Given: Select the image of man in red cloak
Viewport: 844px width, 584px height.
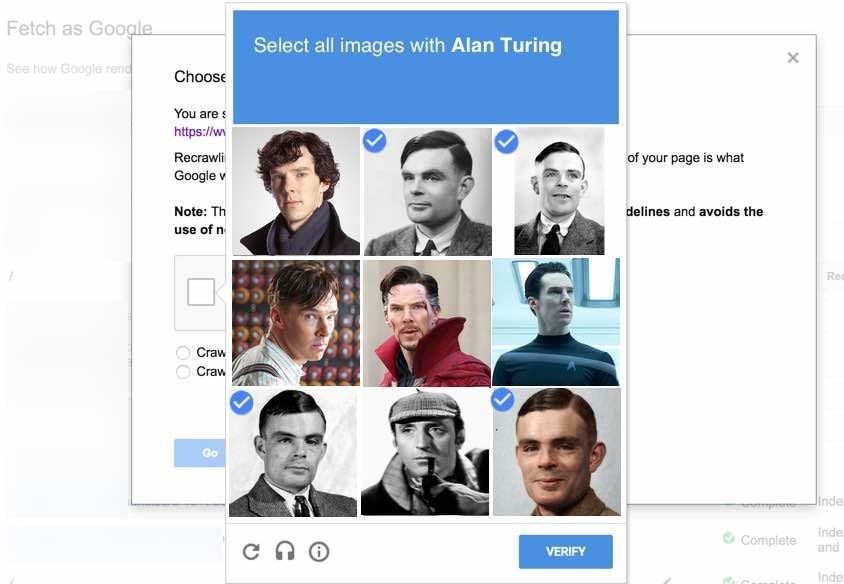Looking at the screenshot, I should (x=427, y=322).
